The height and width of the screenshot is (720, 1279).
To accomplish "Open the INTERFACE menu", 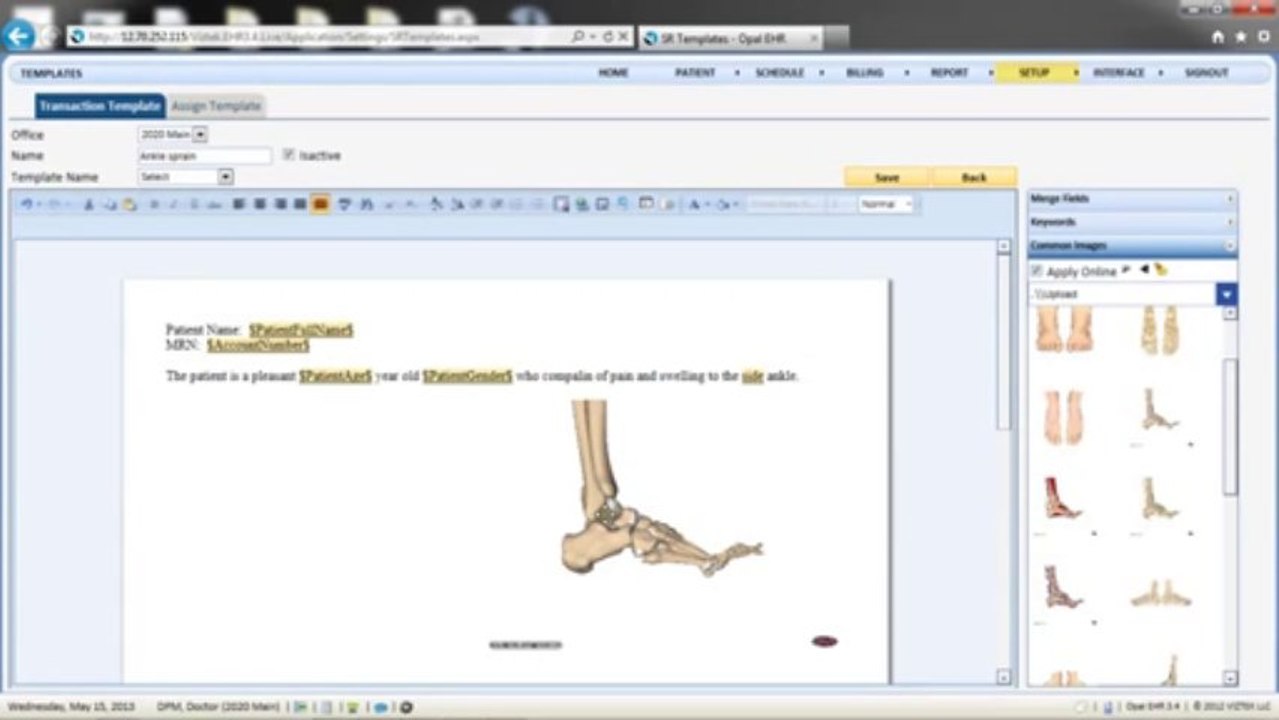I will (1118, 73).
